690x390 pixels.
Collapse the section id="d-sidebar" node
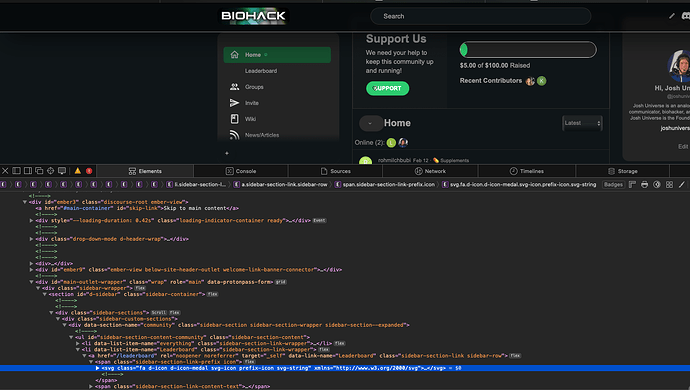44,294
